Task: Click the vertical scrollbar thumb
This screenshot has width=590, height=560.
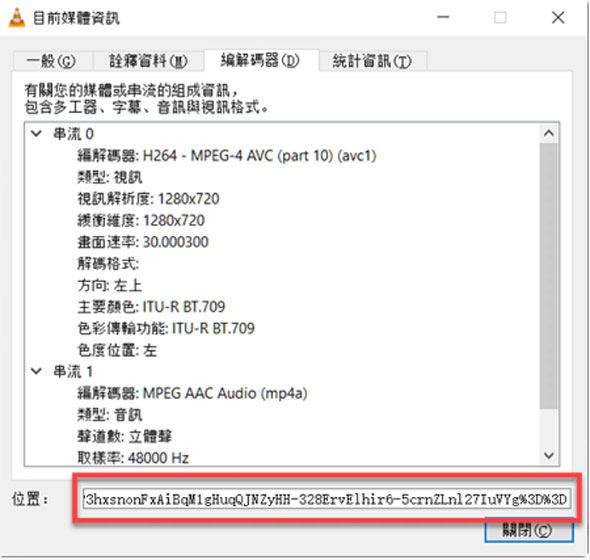Action: coord(549,276)
